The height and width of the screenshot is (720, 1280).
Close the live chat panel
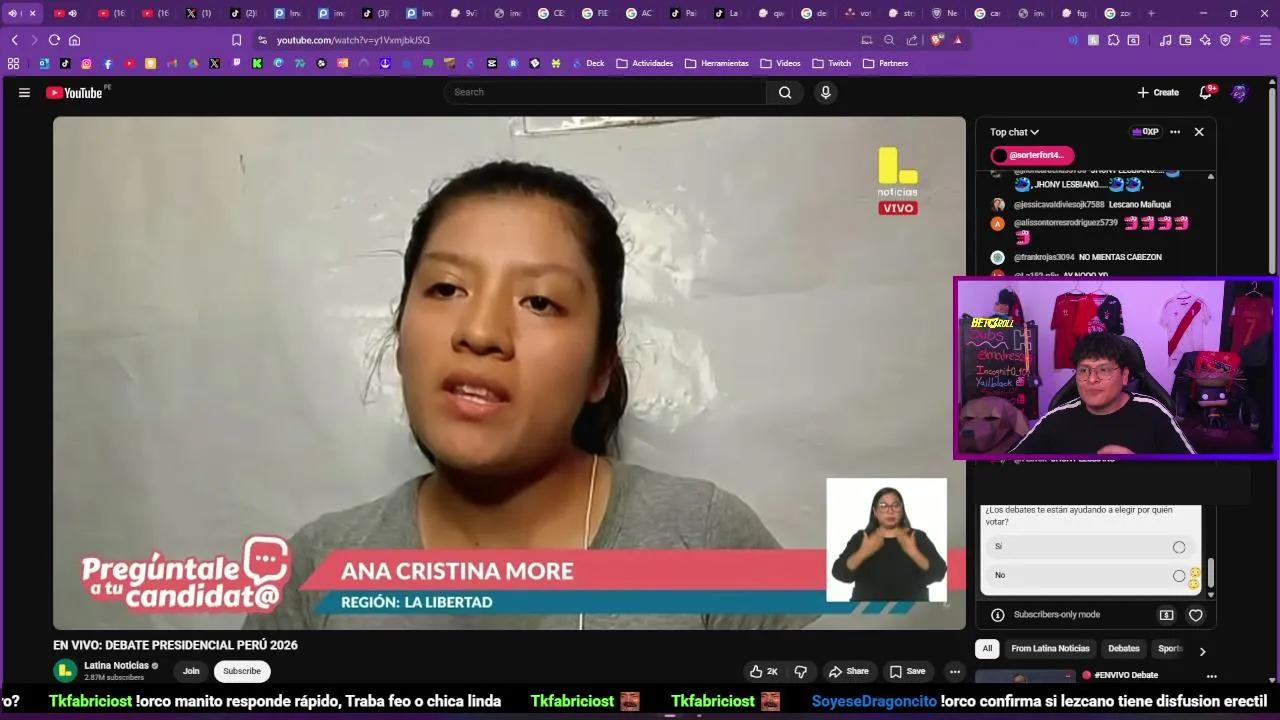click(x=1199, y=132)
